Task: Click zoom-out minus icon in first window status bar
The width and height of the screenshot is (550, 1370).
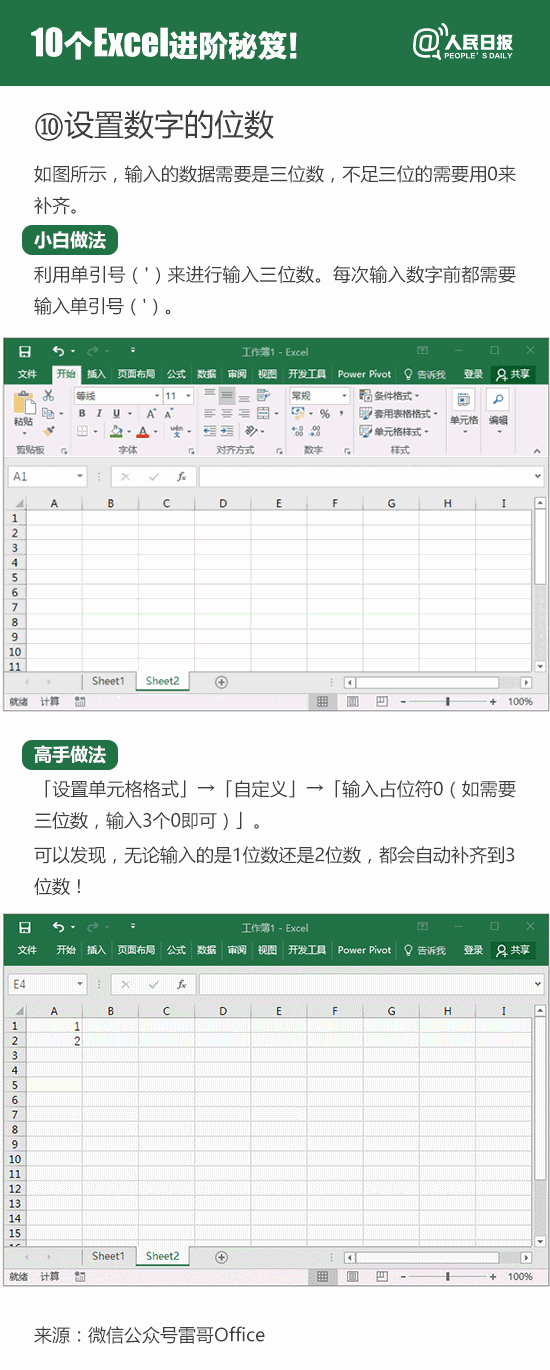Action: point(403,702)
